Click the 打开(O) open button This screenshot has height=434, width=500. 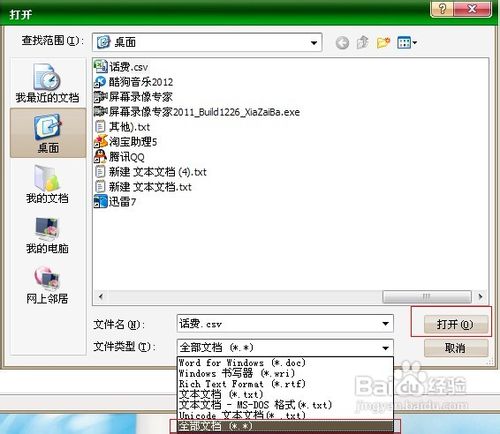[455, 324]
